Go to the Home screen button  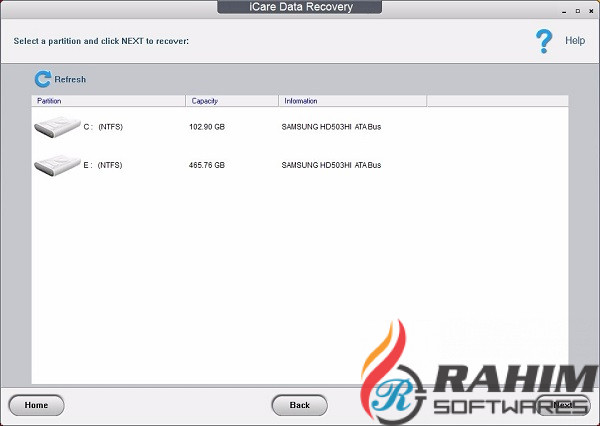coord(36,405)
